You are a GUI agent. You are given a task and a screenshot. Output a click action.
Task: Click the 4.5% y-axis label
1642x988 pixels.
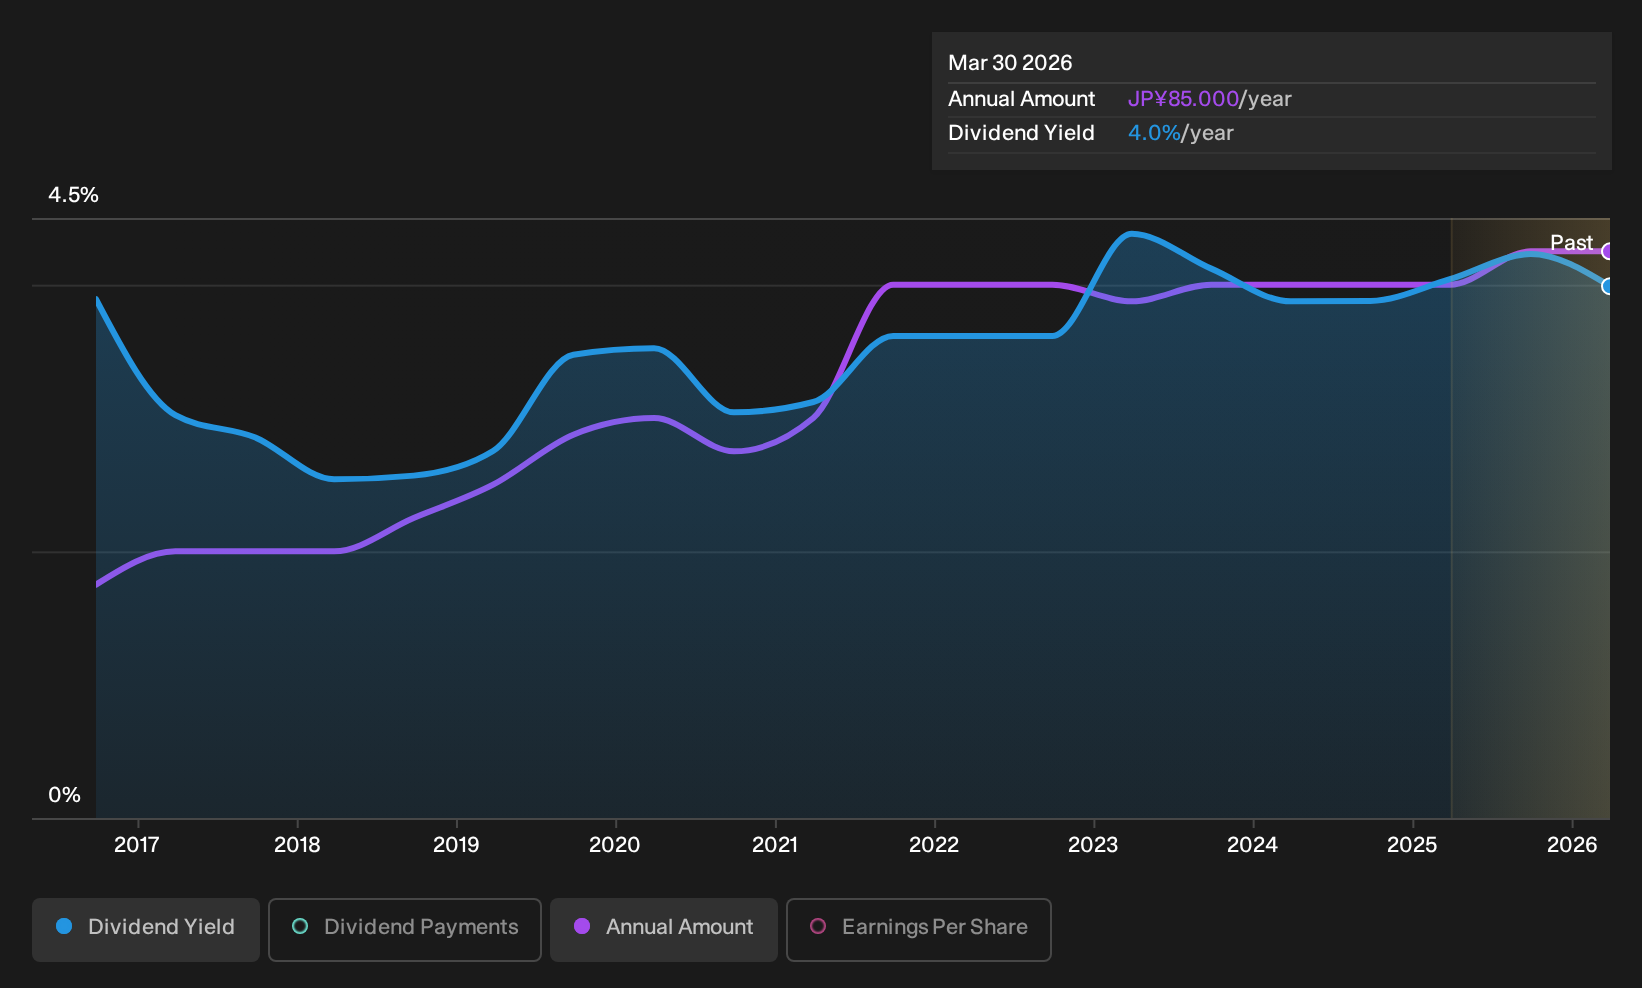73,195
